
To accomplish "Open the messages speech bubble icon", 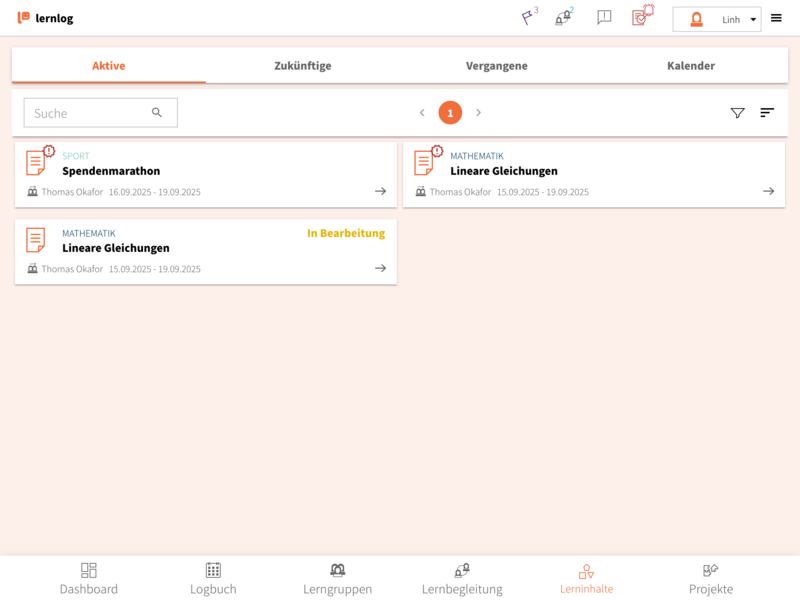I will point(604,18).
